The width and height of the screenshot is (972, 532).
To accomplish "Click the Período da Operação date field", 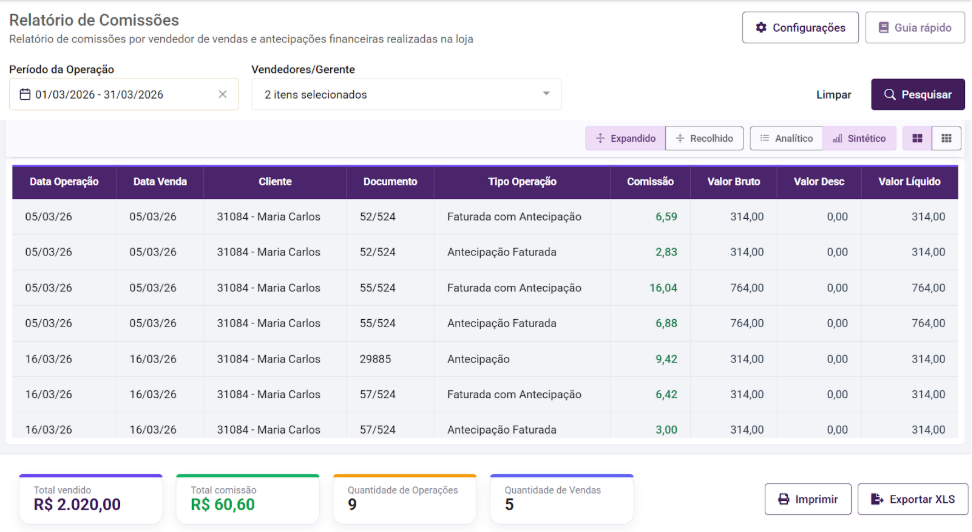I will (120, 95).
